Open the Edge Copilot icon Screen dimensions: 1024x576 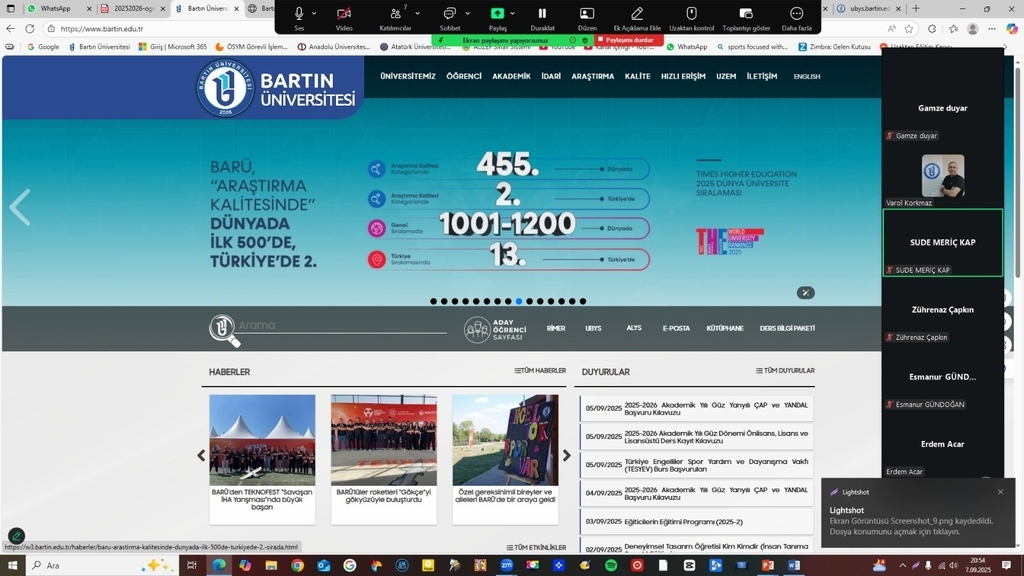tap(1012, 29)
